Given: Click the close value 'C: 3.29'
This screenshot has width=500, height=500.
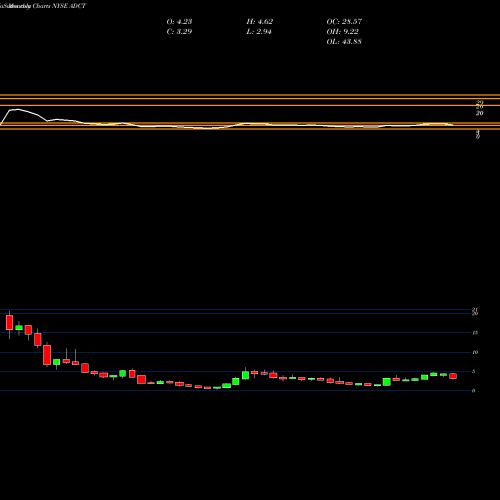Looking at the screenshot, I should click(179, 32).
